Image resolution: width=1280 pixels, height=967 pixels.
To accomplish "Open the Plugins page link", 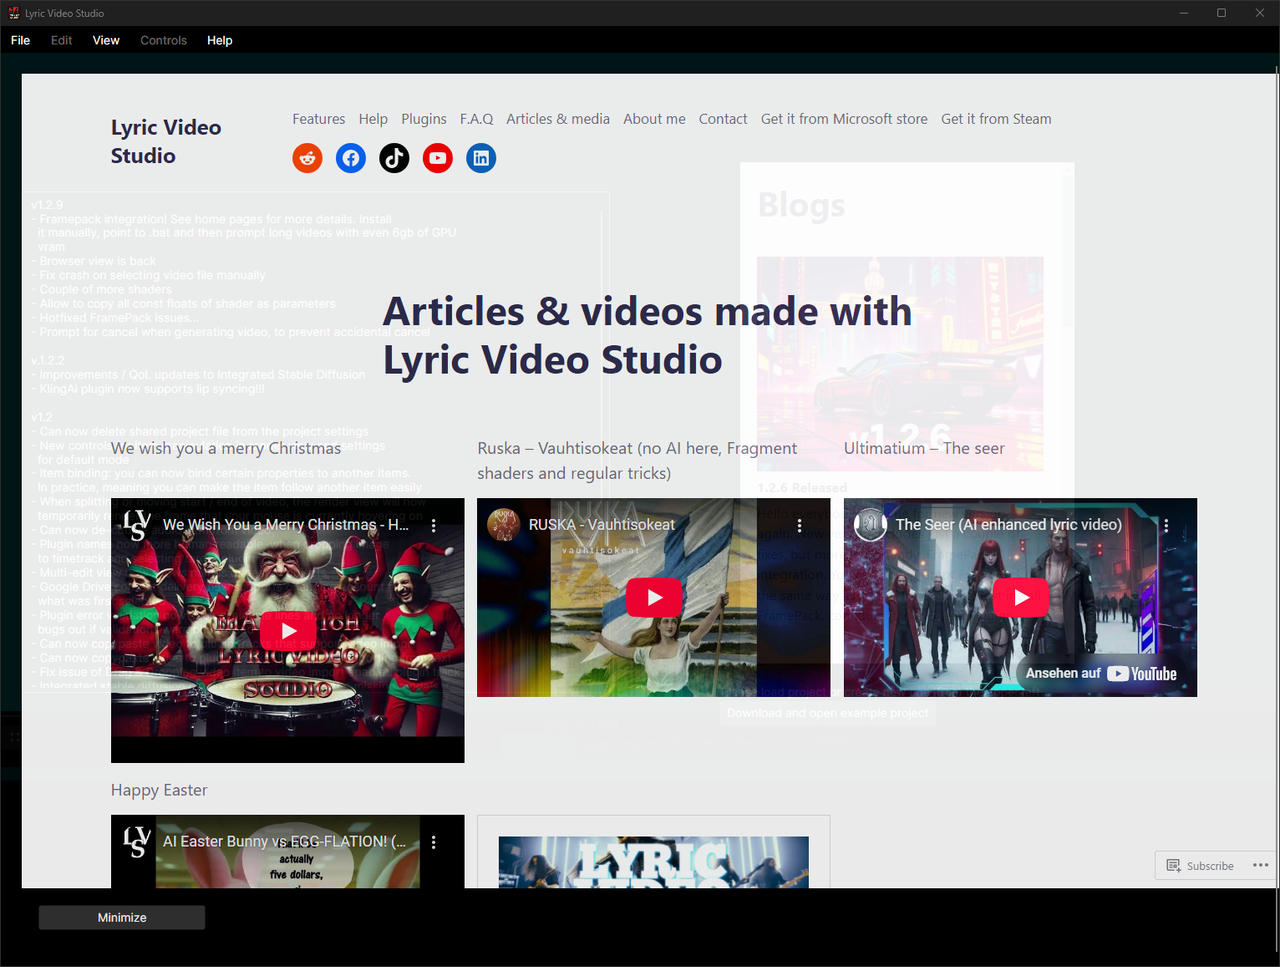I will (x=424, y=119).
